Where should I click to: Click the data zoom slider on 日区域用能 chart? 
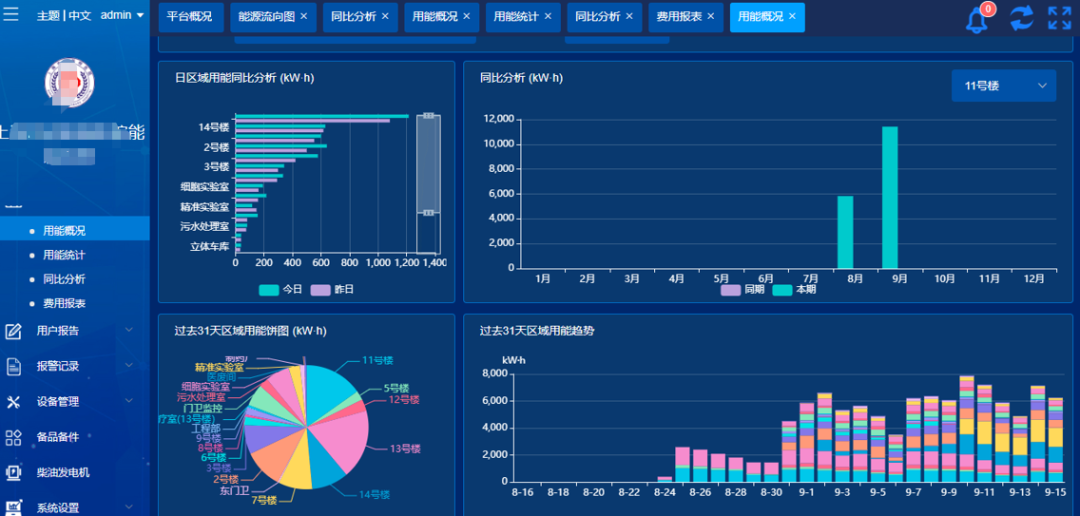pos(427,165)
